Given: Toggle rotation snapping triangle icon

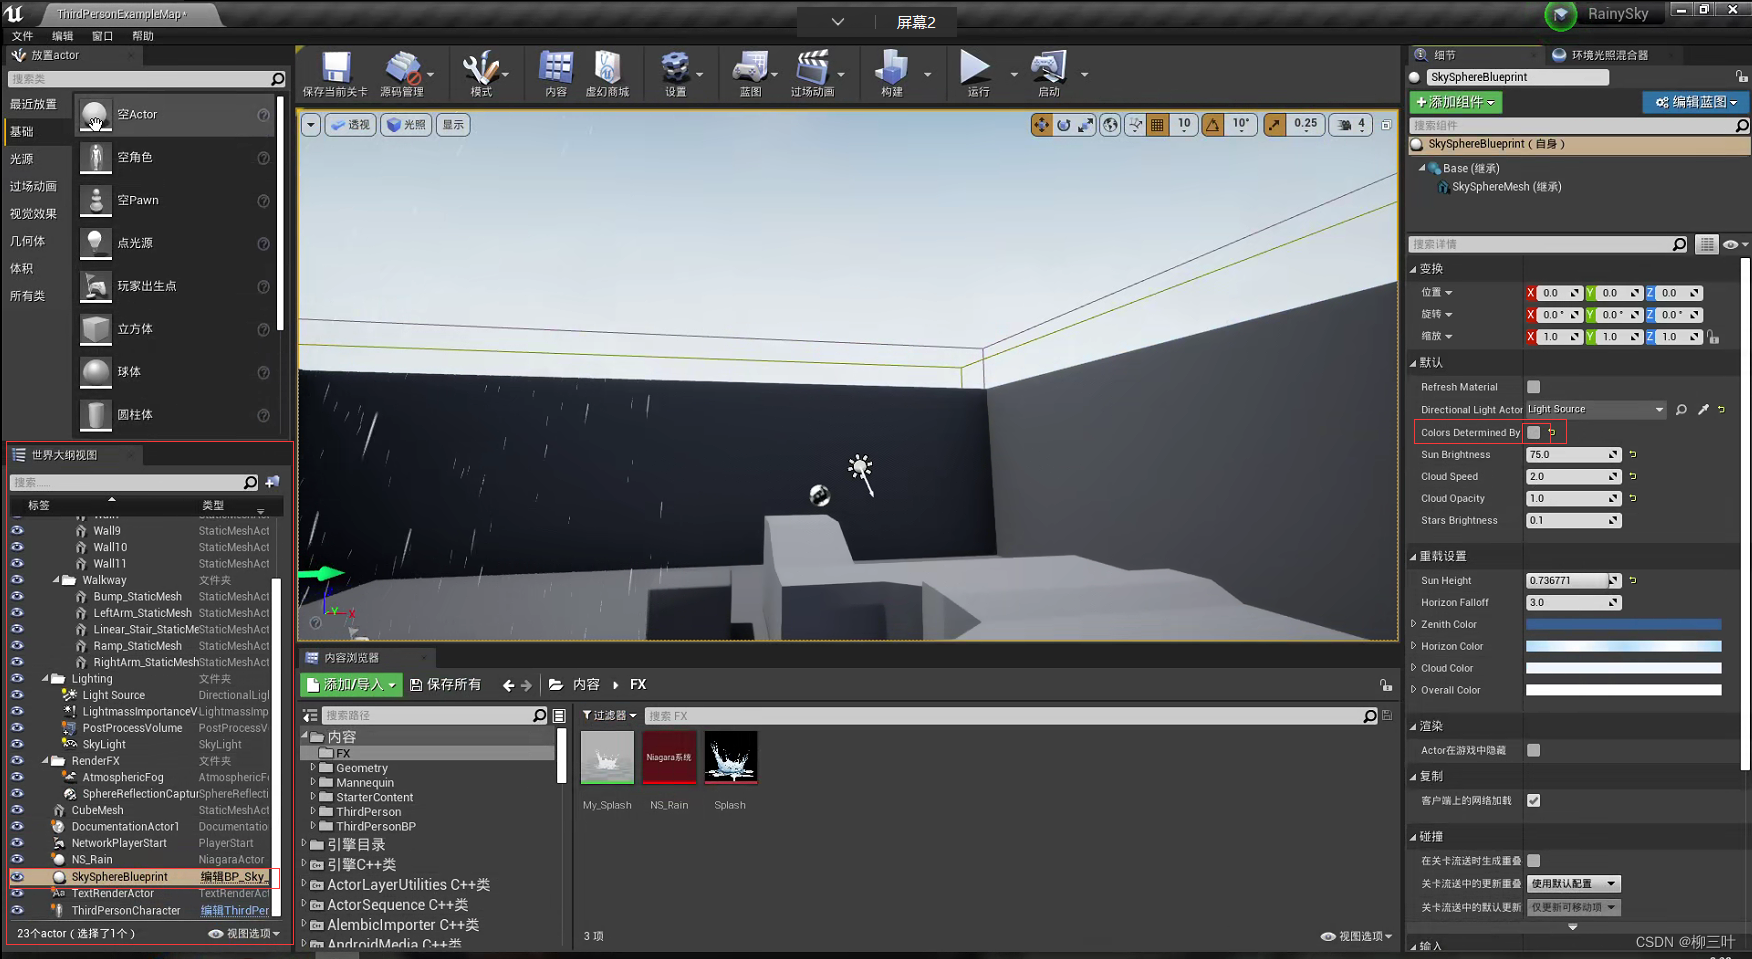Looking at the screenshot, I should click(1213, 125).
